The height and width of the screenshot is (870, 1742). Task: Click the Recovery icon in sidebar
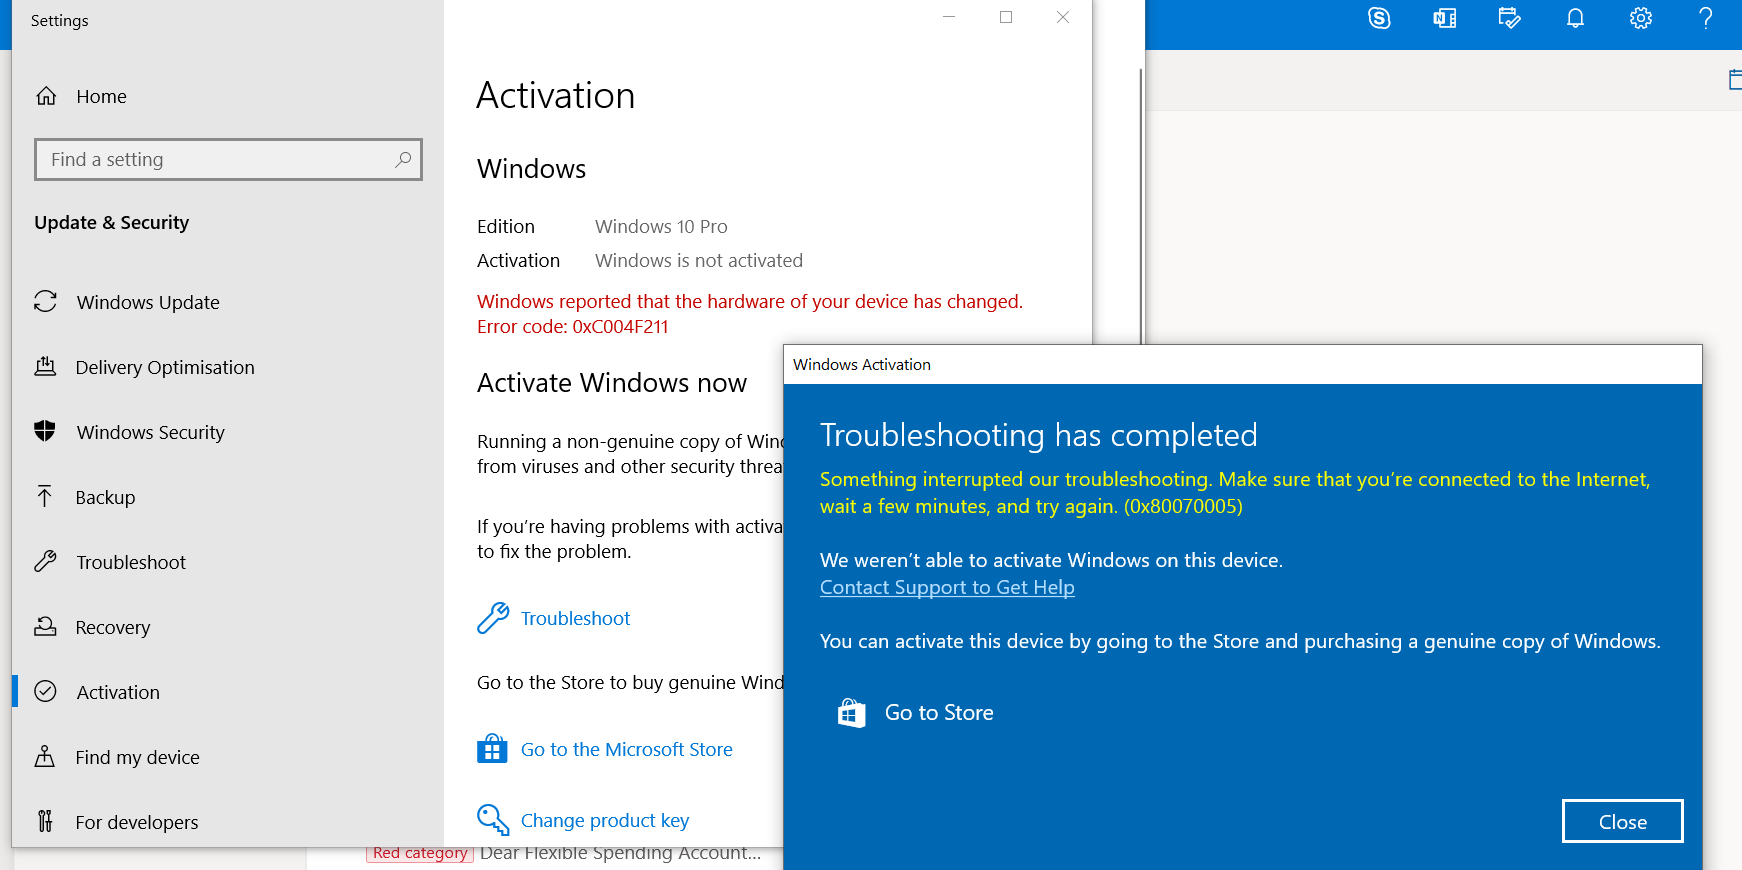coord(45,626)
